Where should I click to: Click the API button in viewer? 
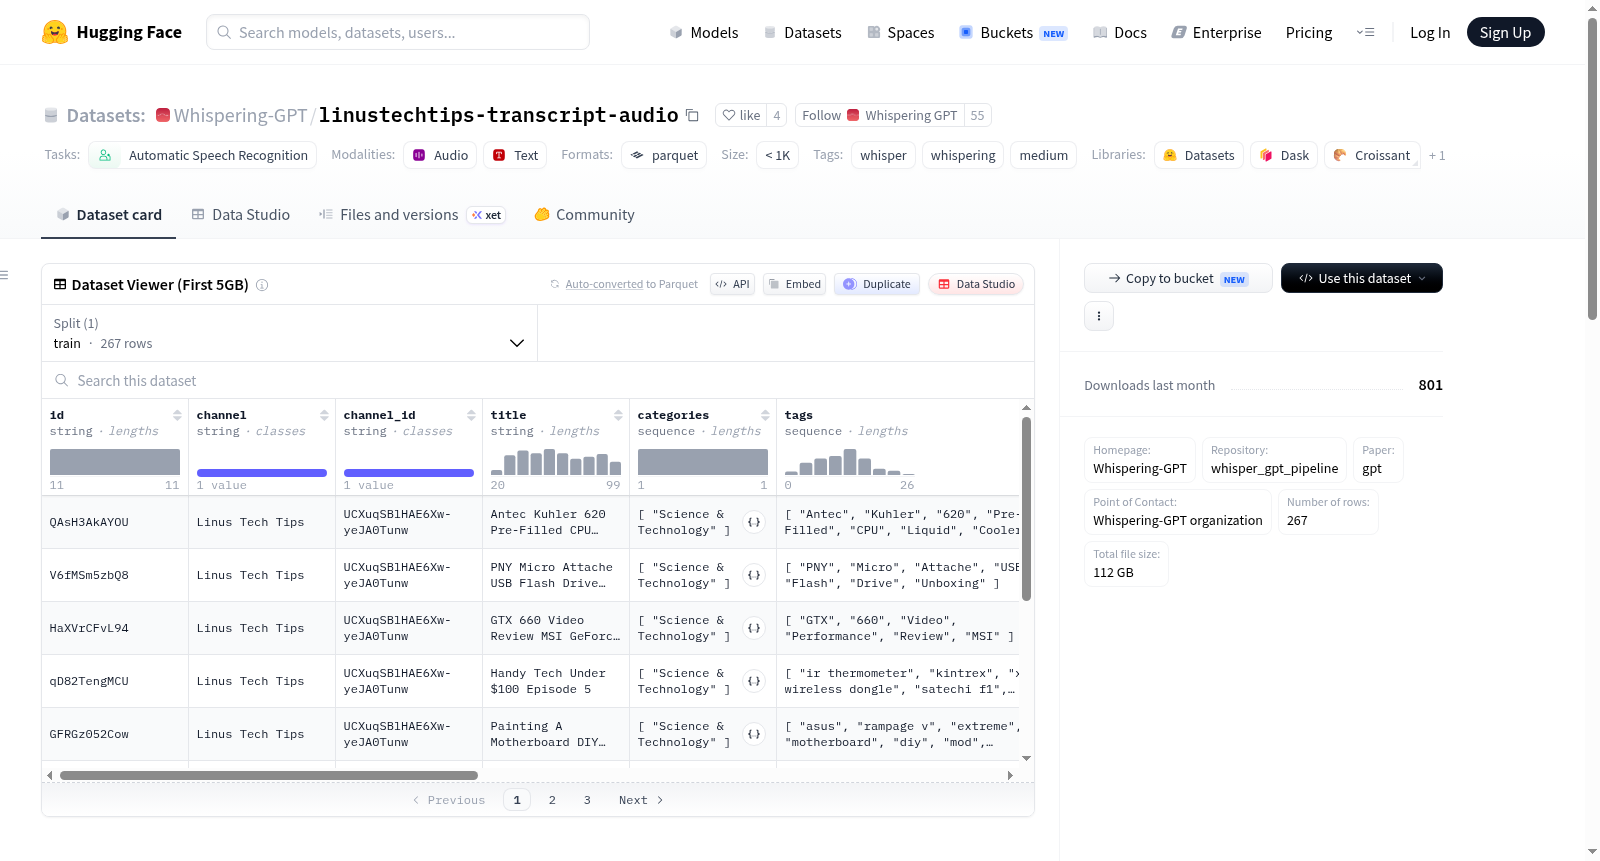tap(732, 284)
